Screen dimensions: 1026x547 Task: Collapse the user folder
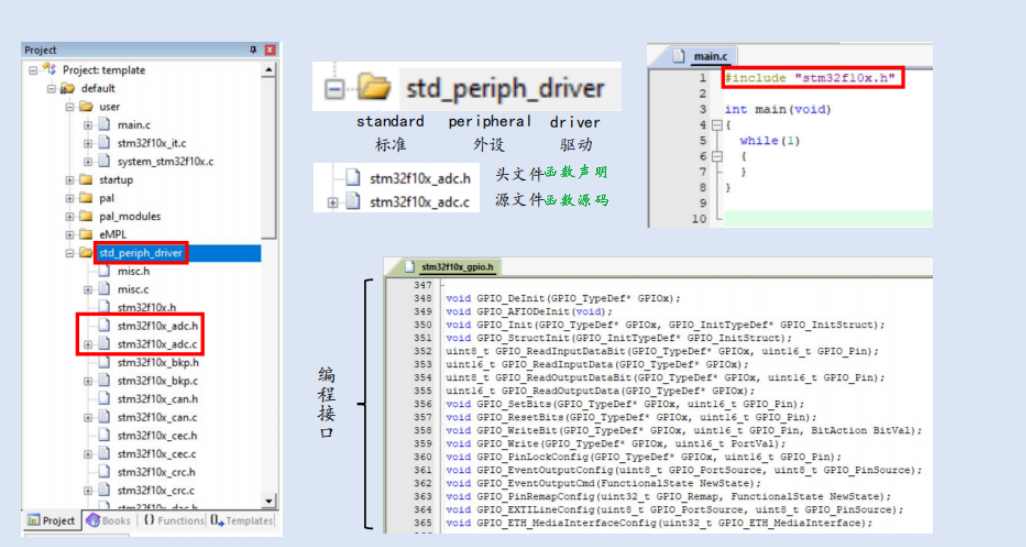[x=69, y=107]
